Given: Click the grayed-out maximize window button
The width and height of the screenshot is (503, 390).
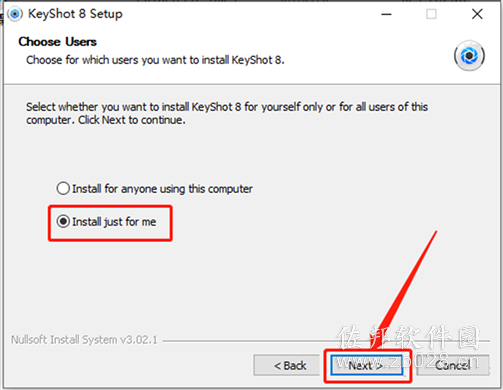Looking at the screenshot, I should point(431,14).
